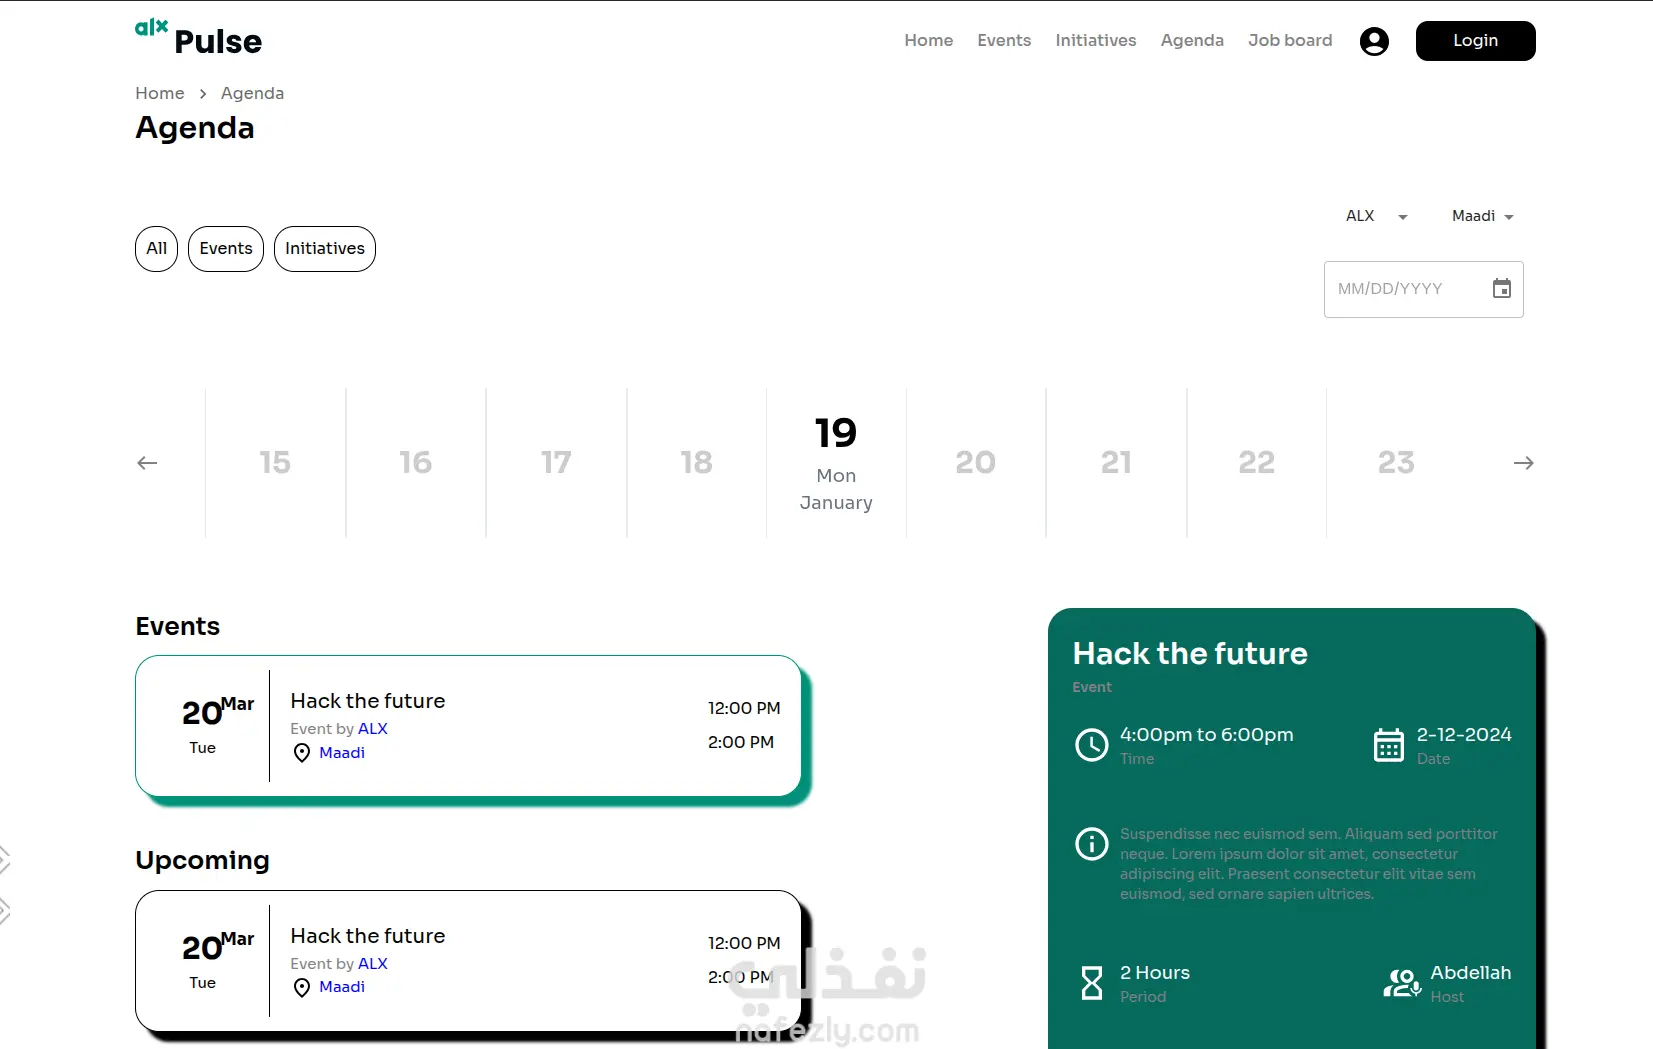Click ALX link in Upcoming card
The height and width of the screenshot is (1049, 1653).
pos(373,964)
